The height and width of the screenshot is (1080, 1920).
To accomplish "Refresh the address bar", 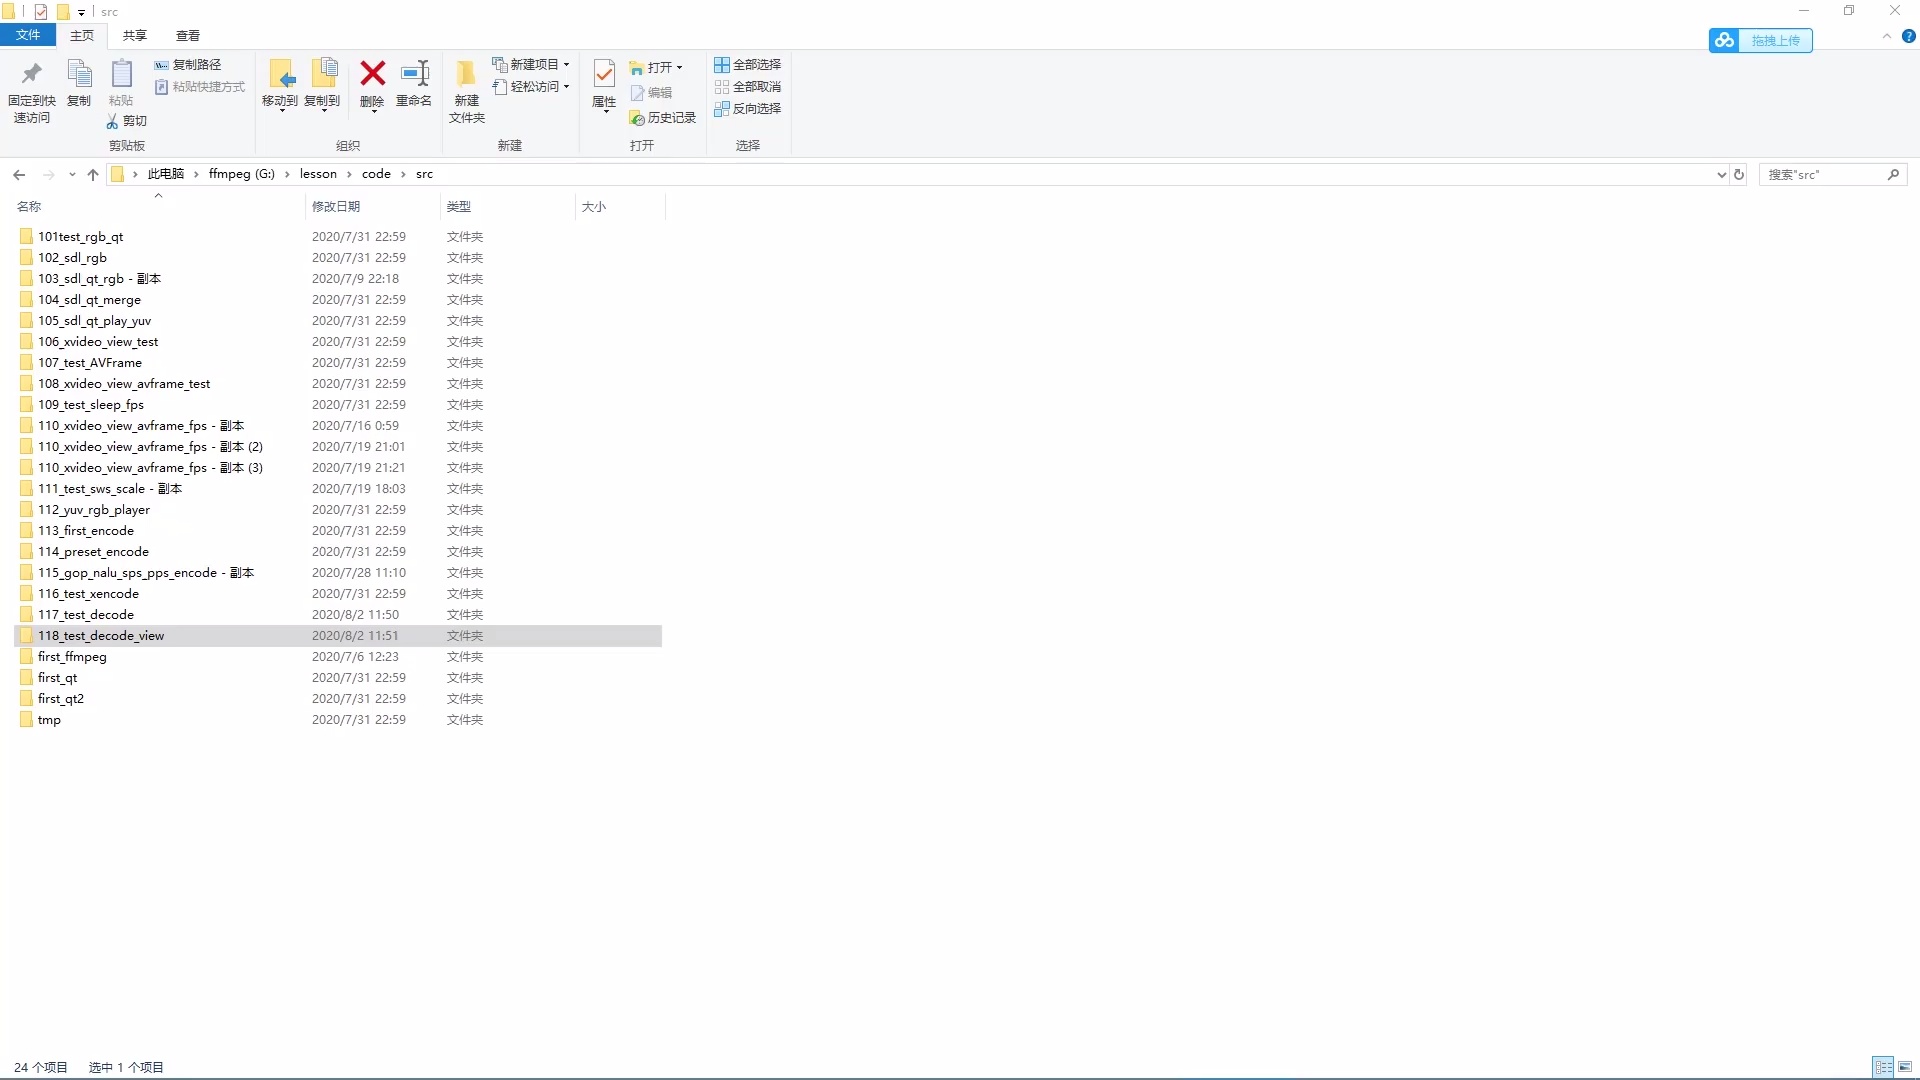I will [1739, 174].
